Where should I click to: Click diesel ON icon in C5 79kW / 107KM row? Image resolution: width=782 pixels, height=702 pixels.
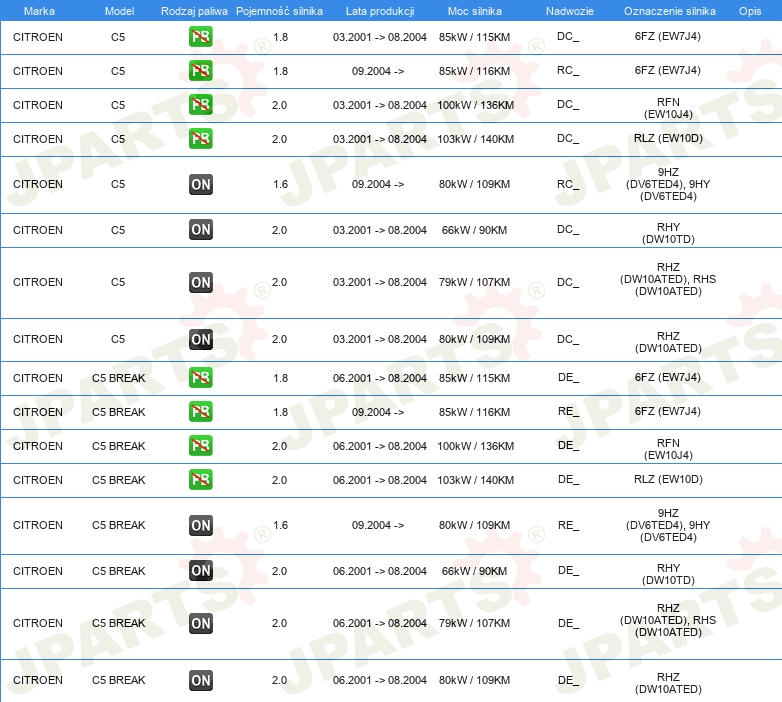(x=200, y=282)
